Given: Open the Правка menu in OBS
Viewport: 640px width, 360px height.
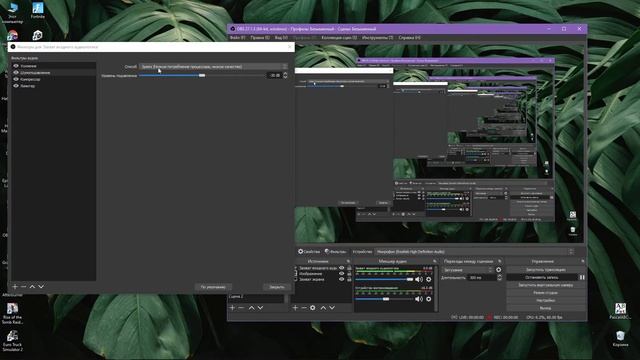Looking at the screenshot, I should coord(260,38).
